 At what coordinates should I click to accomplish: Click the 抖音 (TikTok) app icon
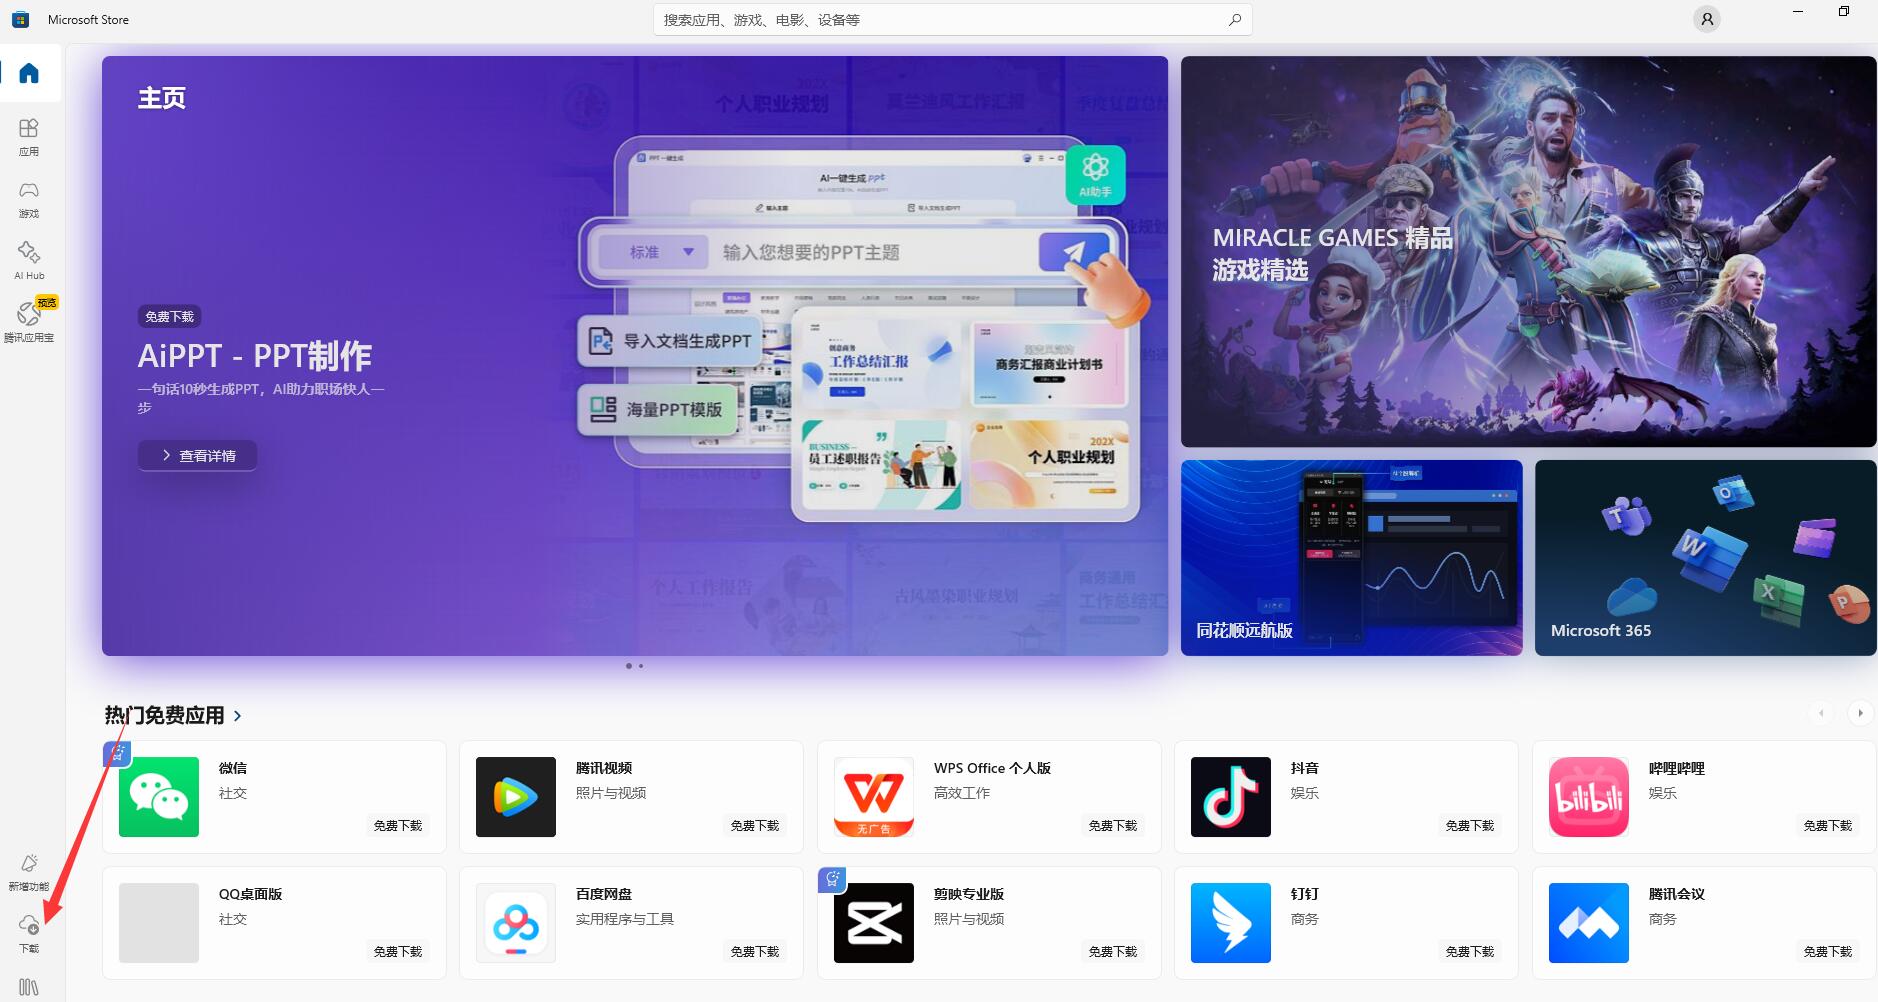1231,797
